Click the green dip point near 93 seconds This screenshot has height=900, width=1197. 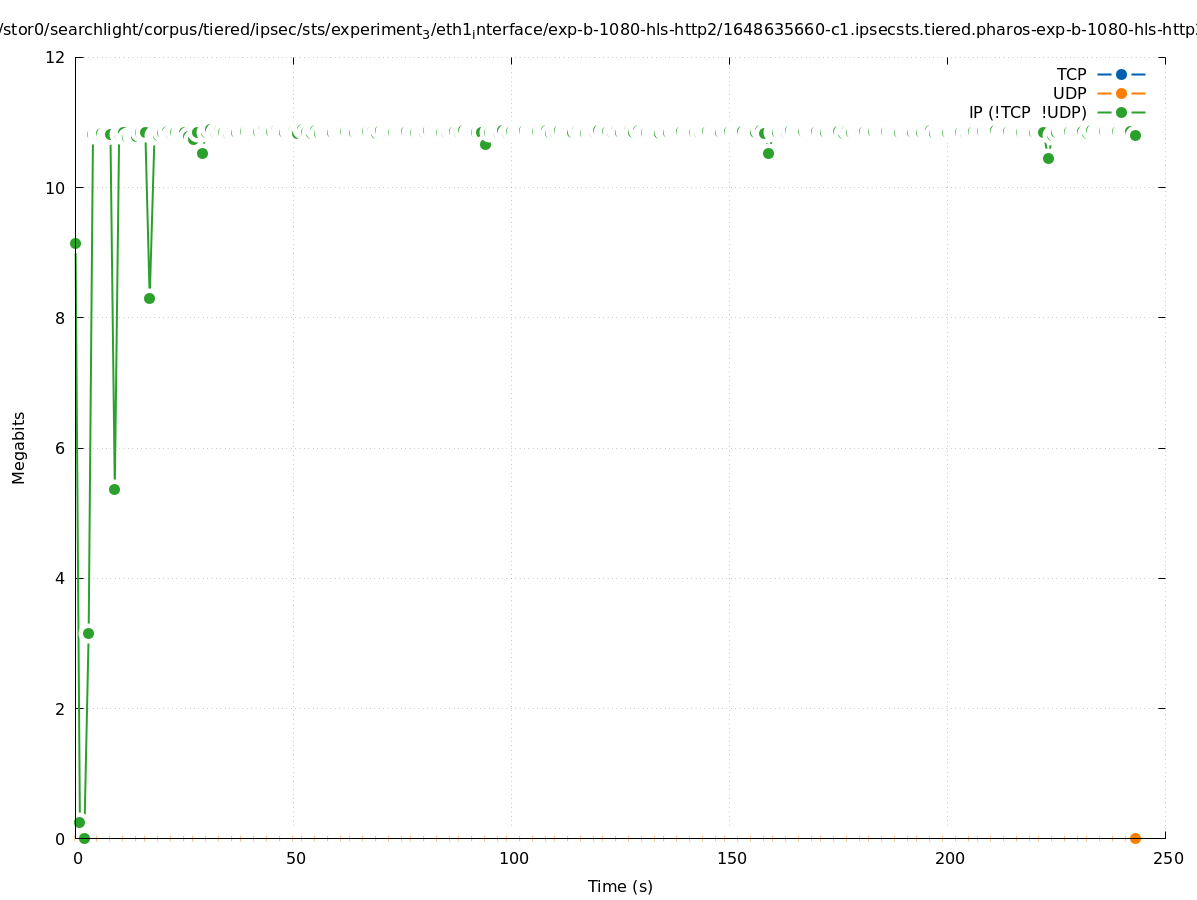click(x=485, y=144)
